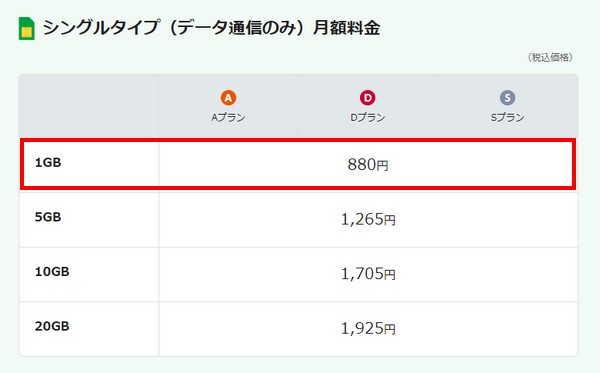Click the Aプラン label text
The width and height of the screenshot is (600, 373).
[x=228, y=117]
